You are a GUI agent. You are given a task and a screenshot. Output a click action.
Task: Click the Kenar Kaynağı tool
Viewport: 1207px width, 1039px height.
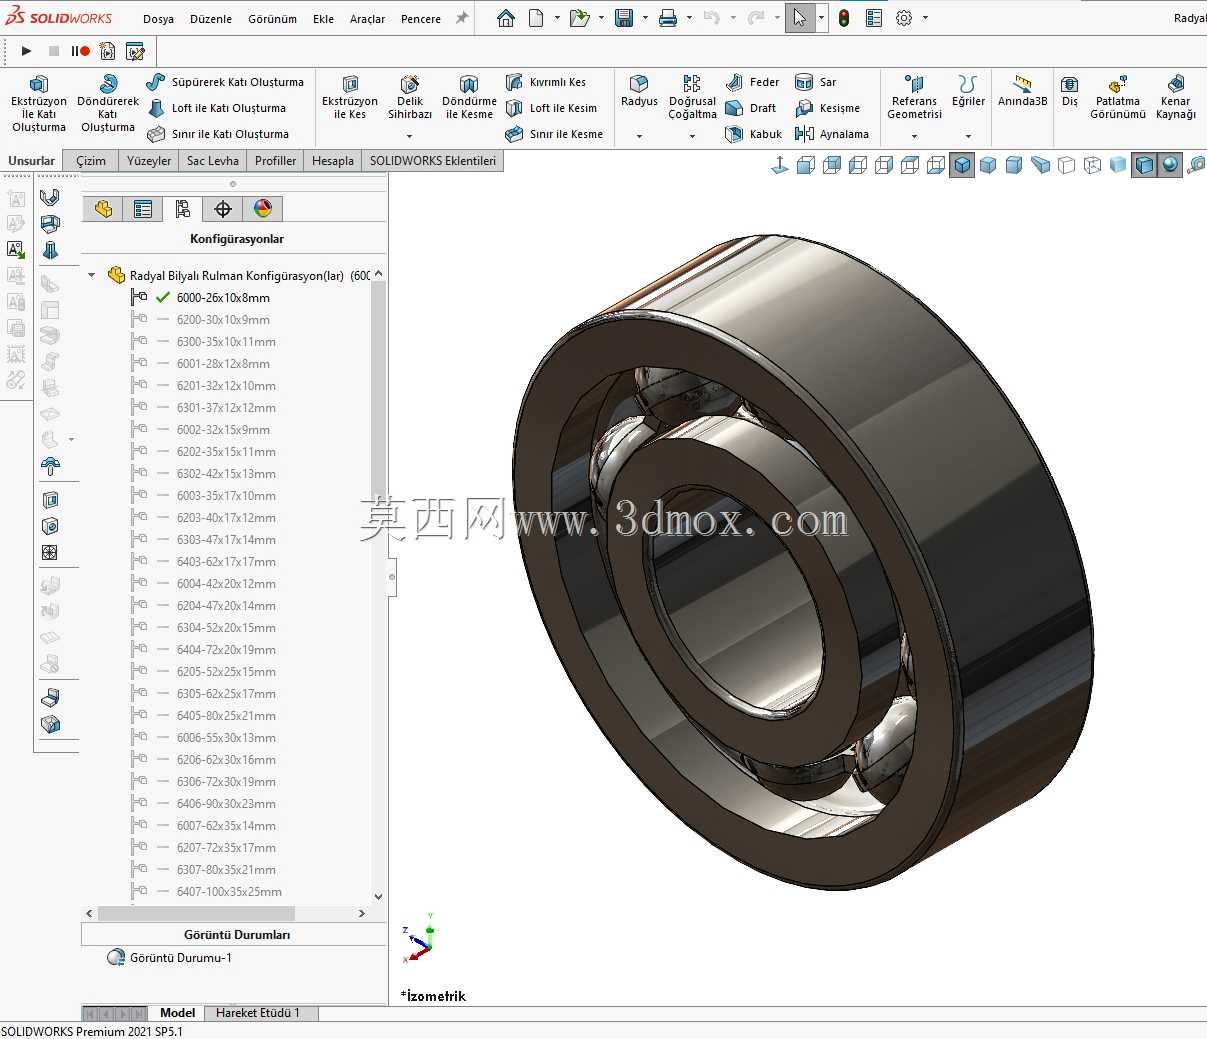pyautogui.click(x=1176, y=98)
